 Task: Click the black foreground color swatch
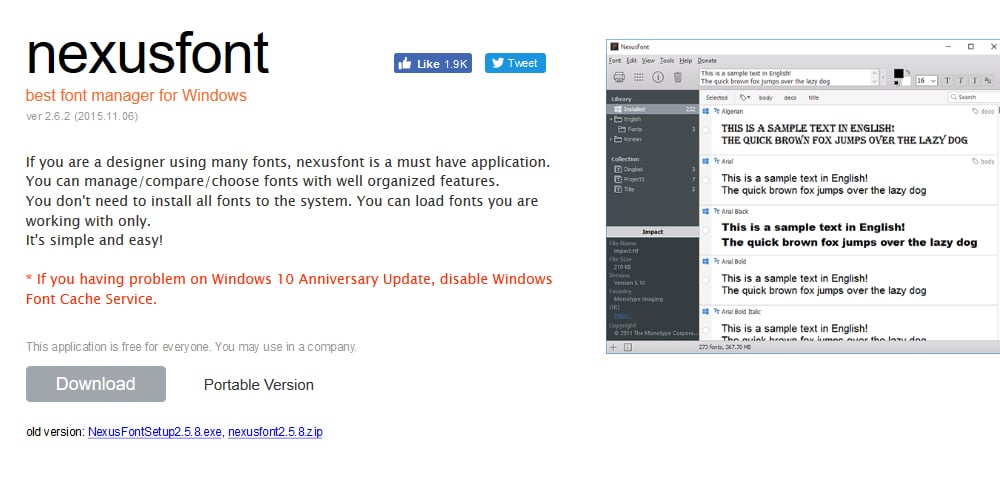pyautogui.click(x=898, y=74)
